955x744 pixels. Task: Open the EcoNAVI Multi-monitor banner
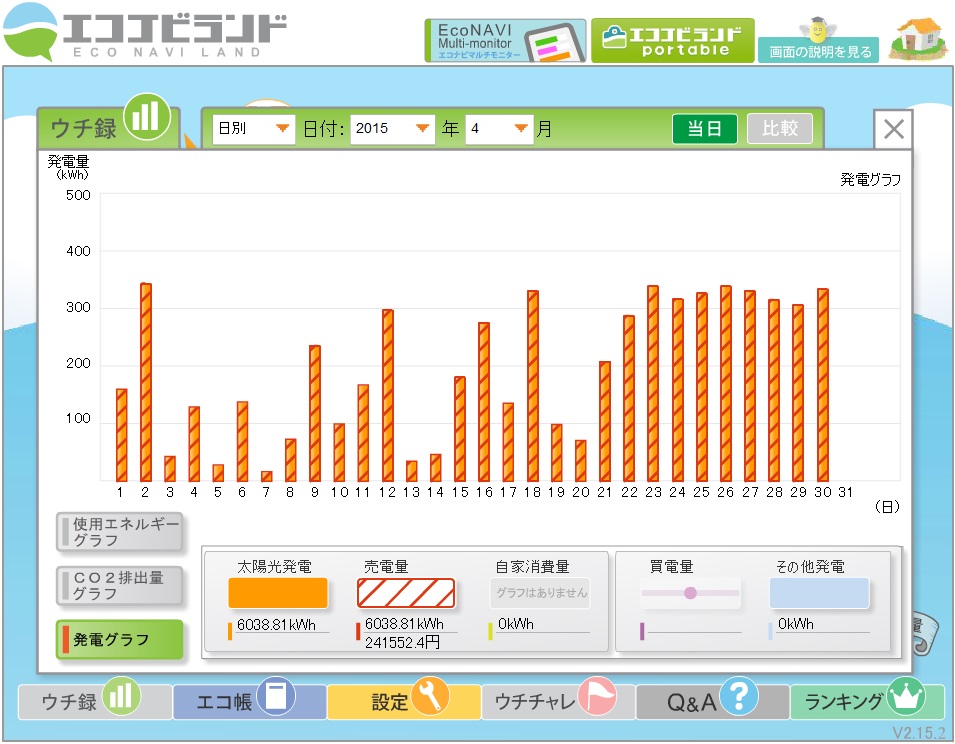coord(505,41)
